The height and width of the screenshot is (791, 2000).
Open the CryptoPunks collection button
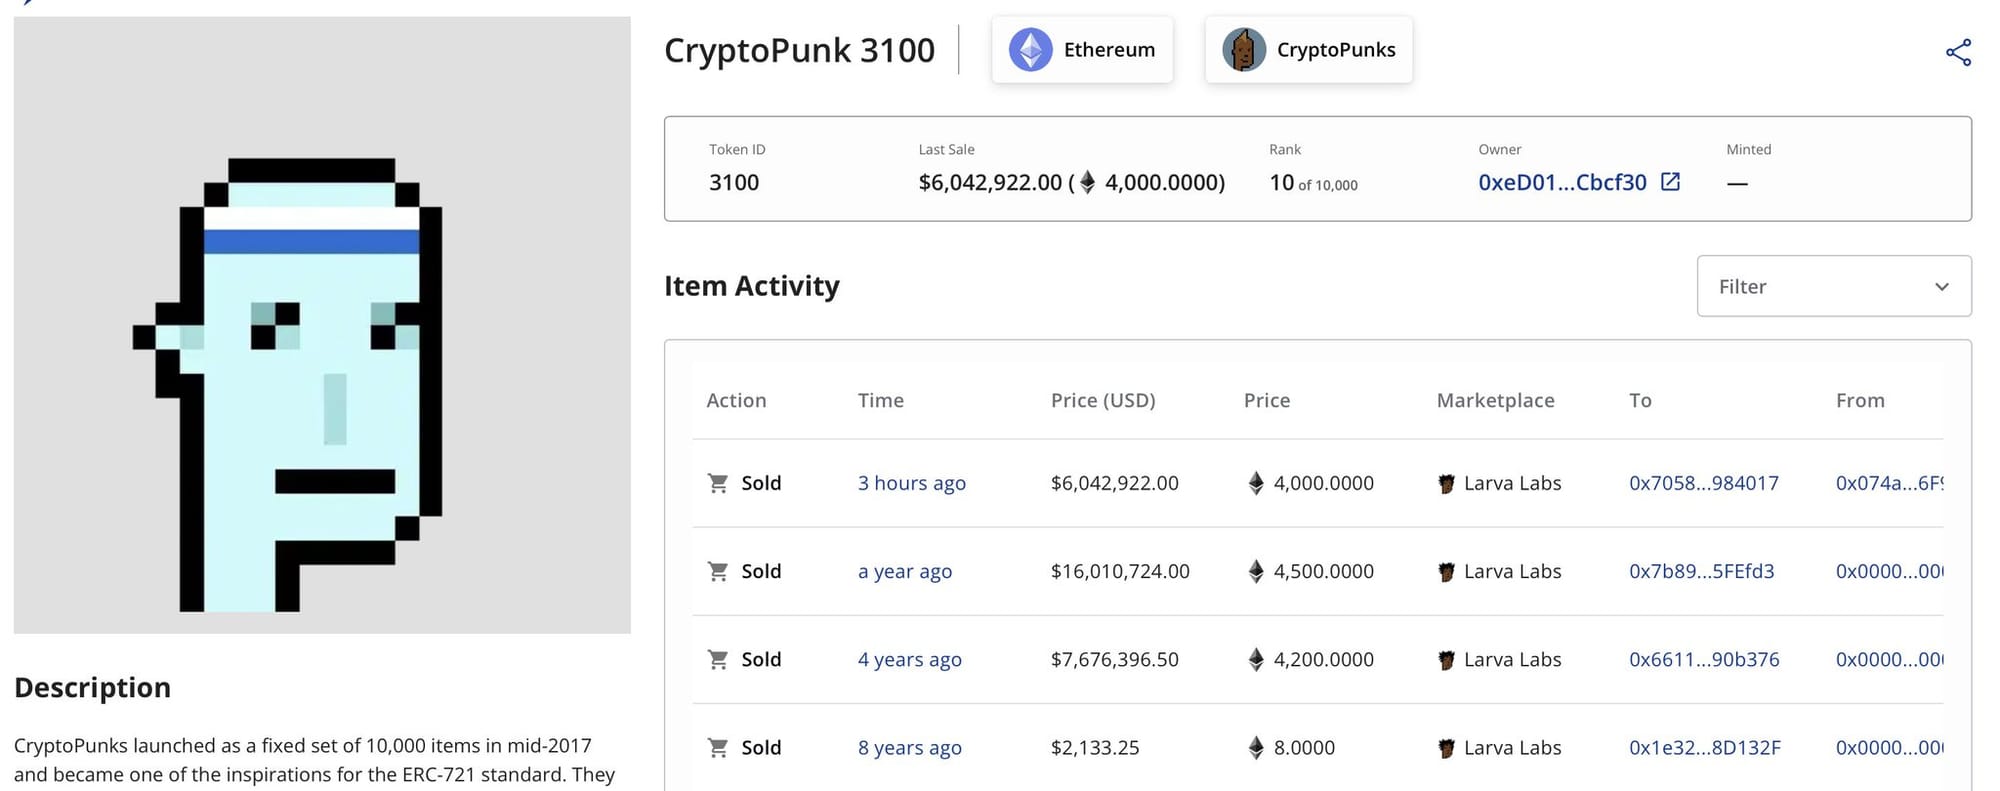tap(1309, 50)
